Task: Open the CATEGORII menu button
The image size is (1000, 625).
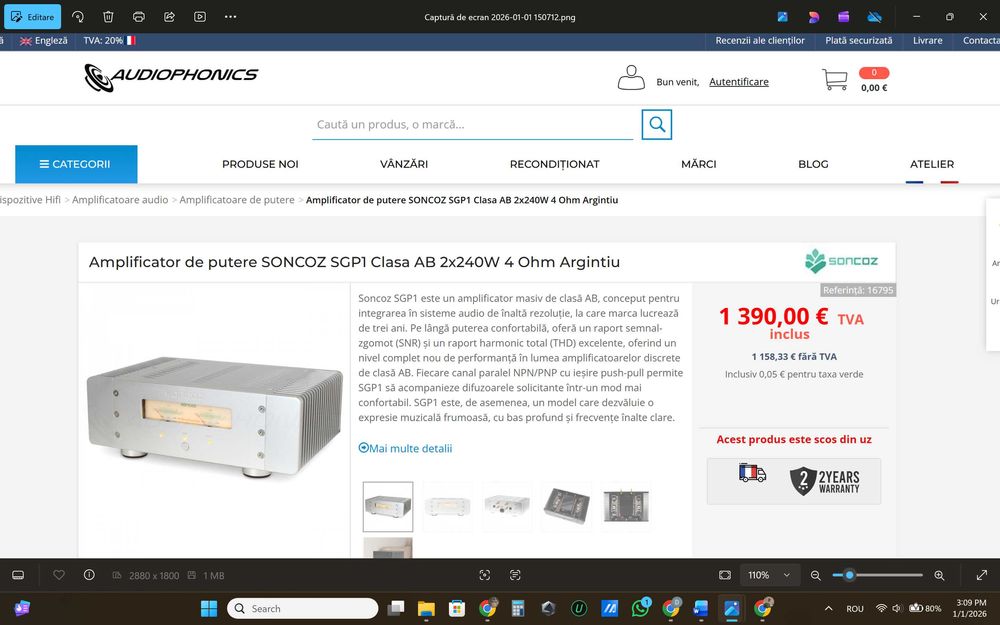Action: pyautogui.click(x=76, y=164)
